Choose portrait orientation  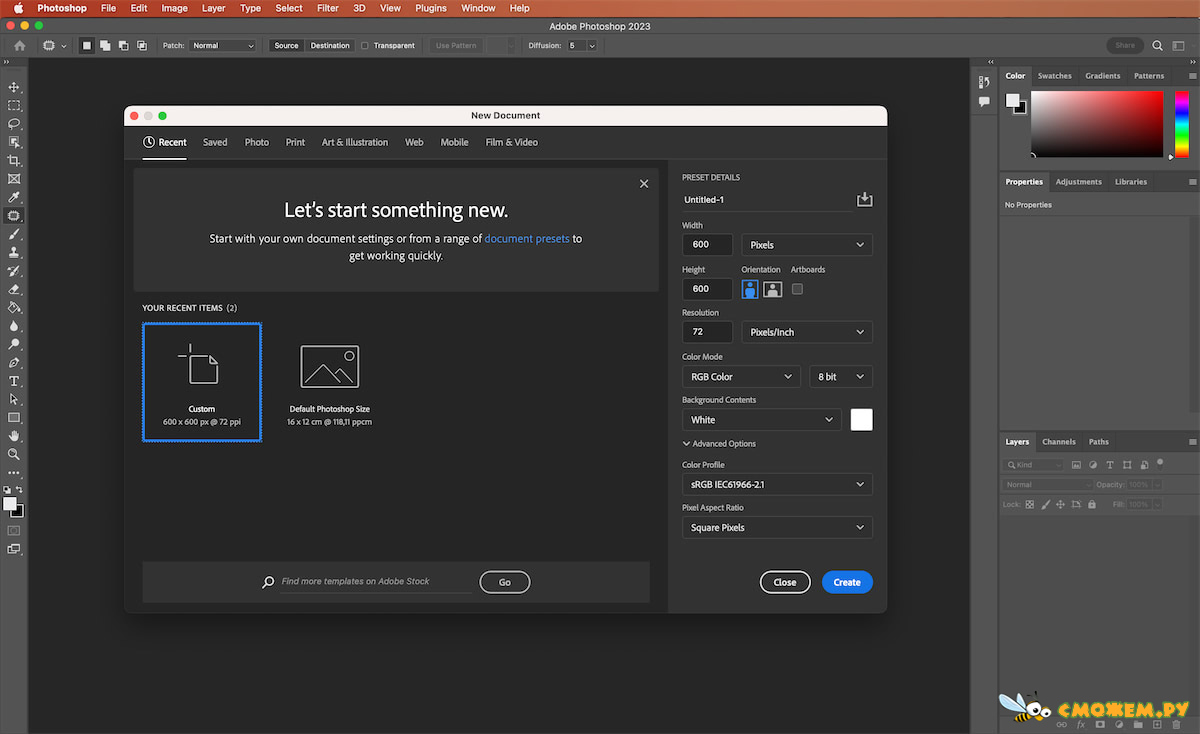click(x=750, y=289)
